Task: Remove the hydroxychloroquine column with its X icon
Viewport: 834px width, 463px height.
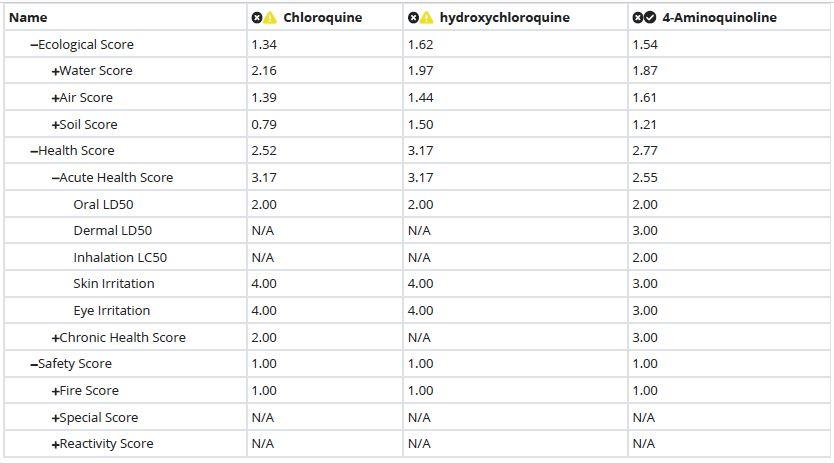Action: click(x=414, y=18)
